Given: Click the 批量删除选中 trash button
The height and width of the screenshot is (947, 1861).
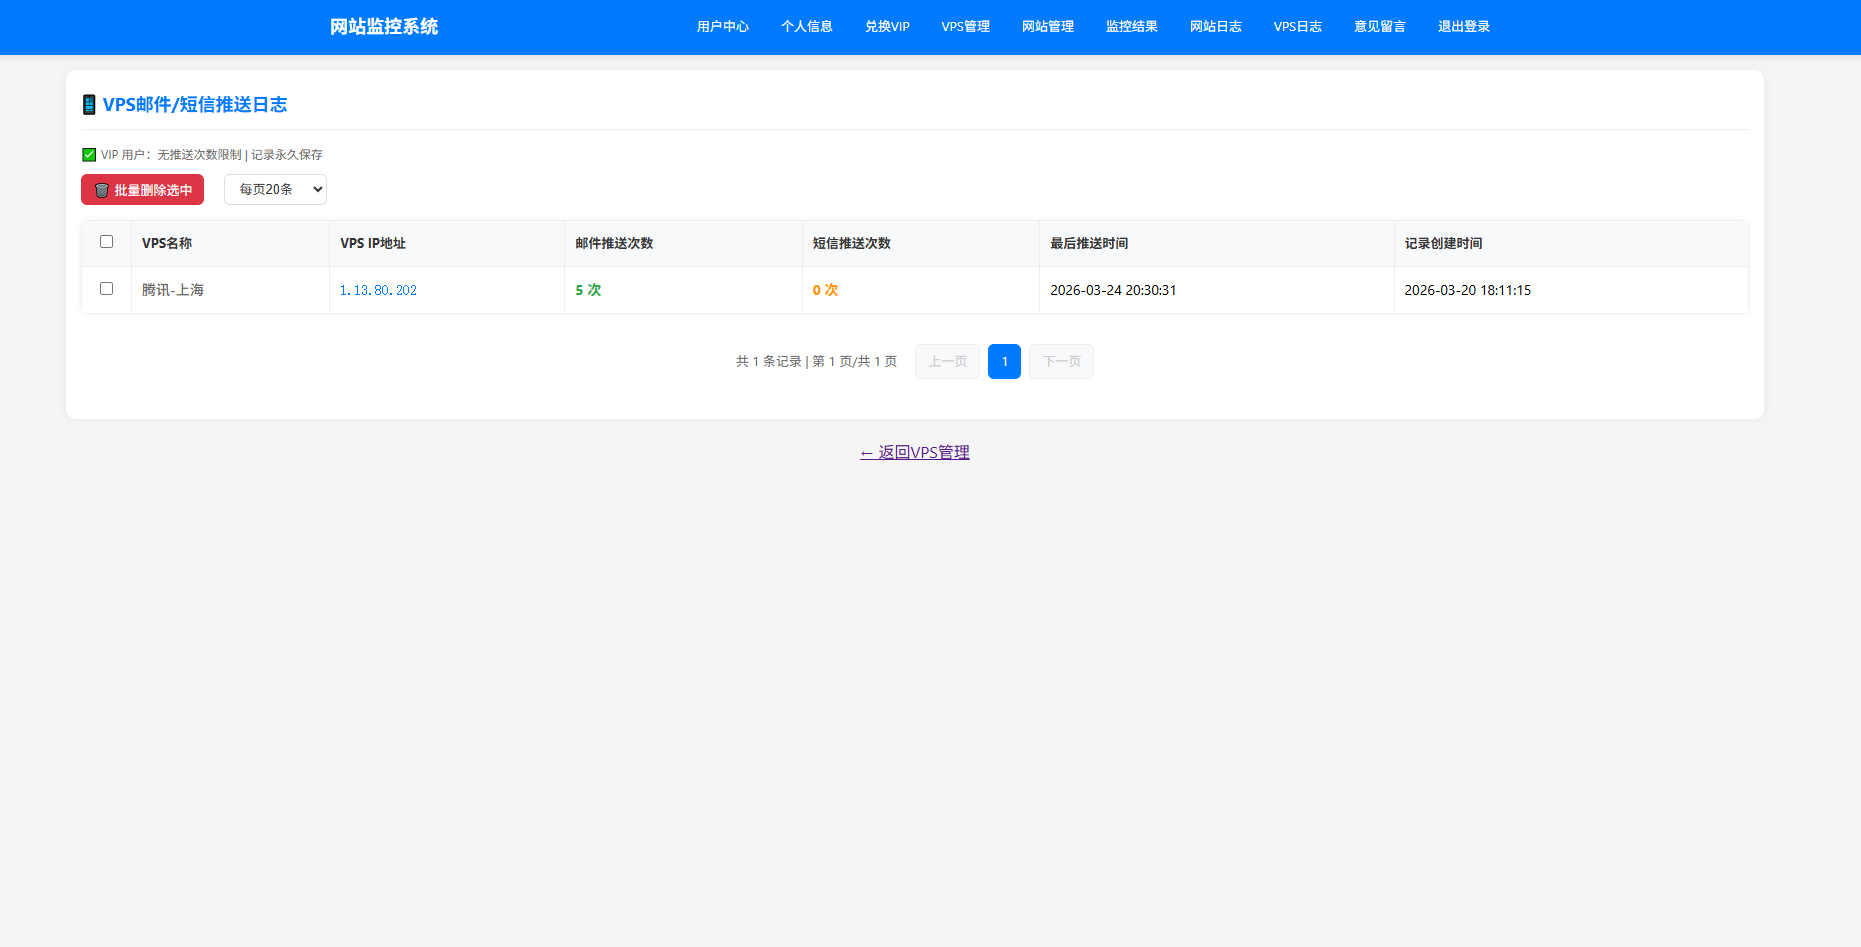Looking at the screenshot, I should (x=142, y=190).
